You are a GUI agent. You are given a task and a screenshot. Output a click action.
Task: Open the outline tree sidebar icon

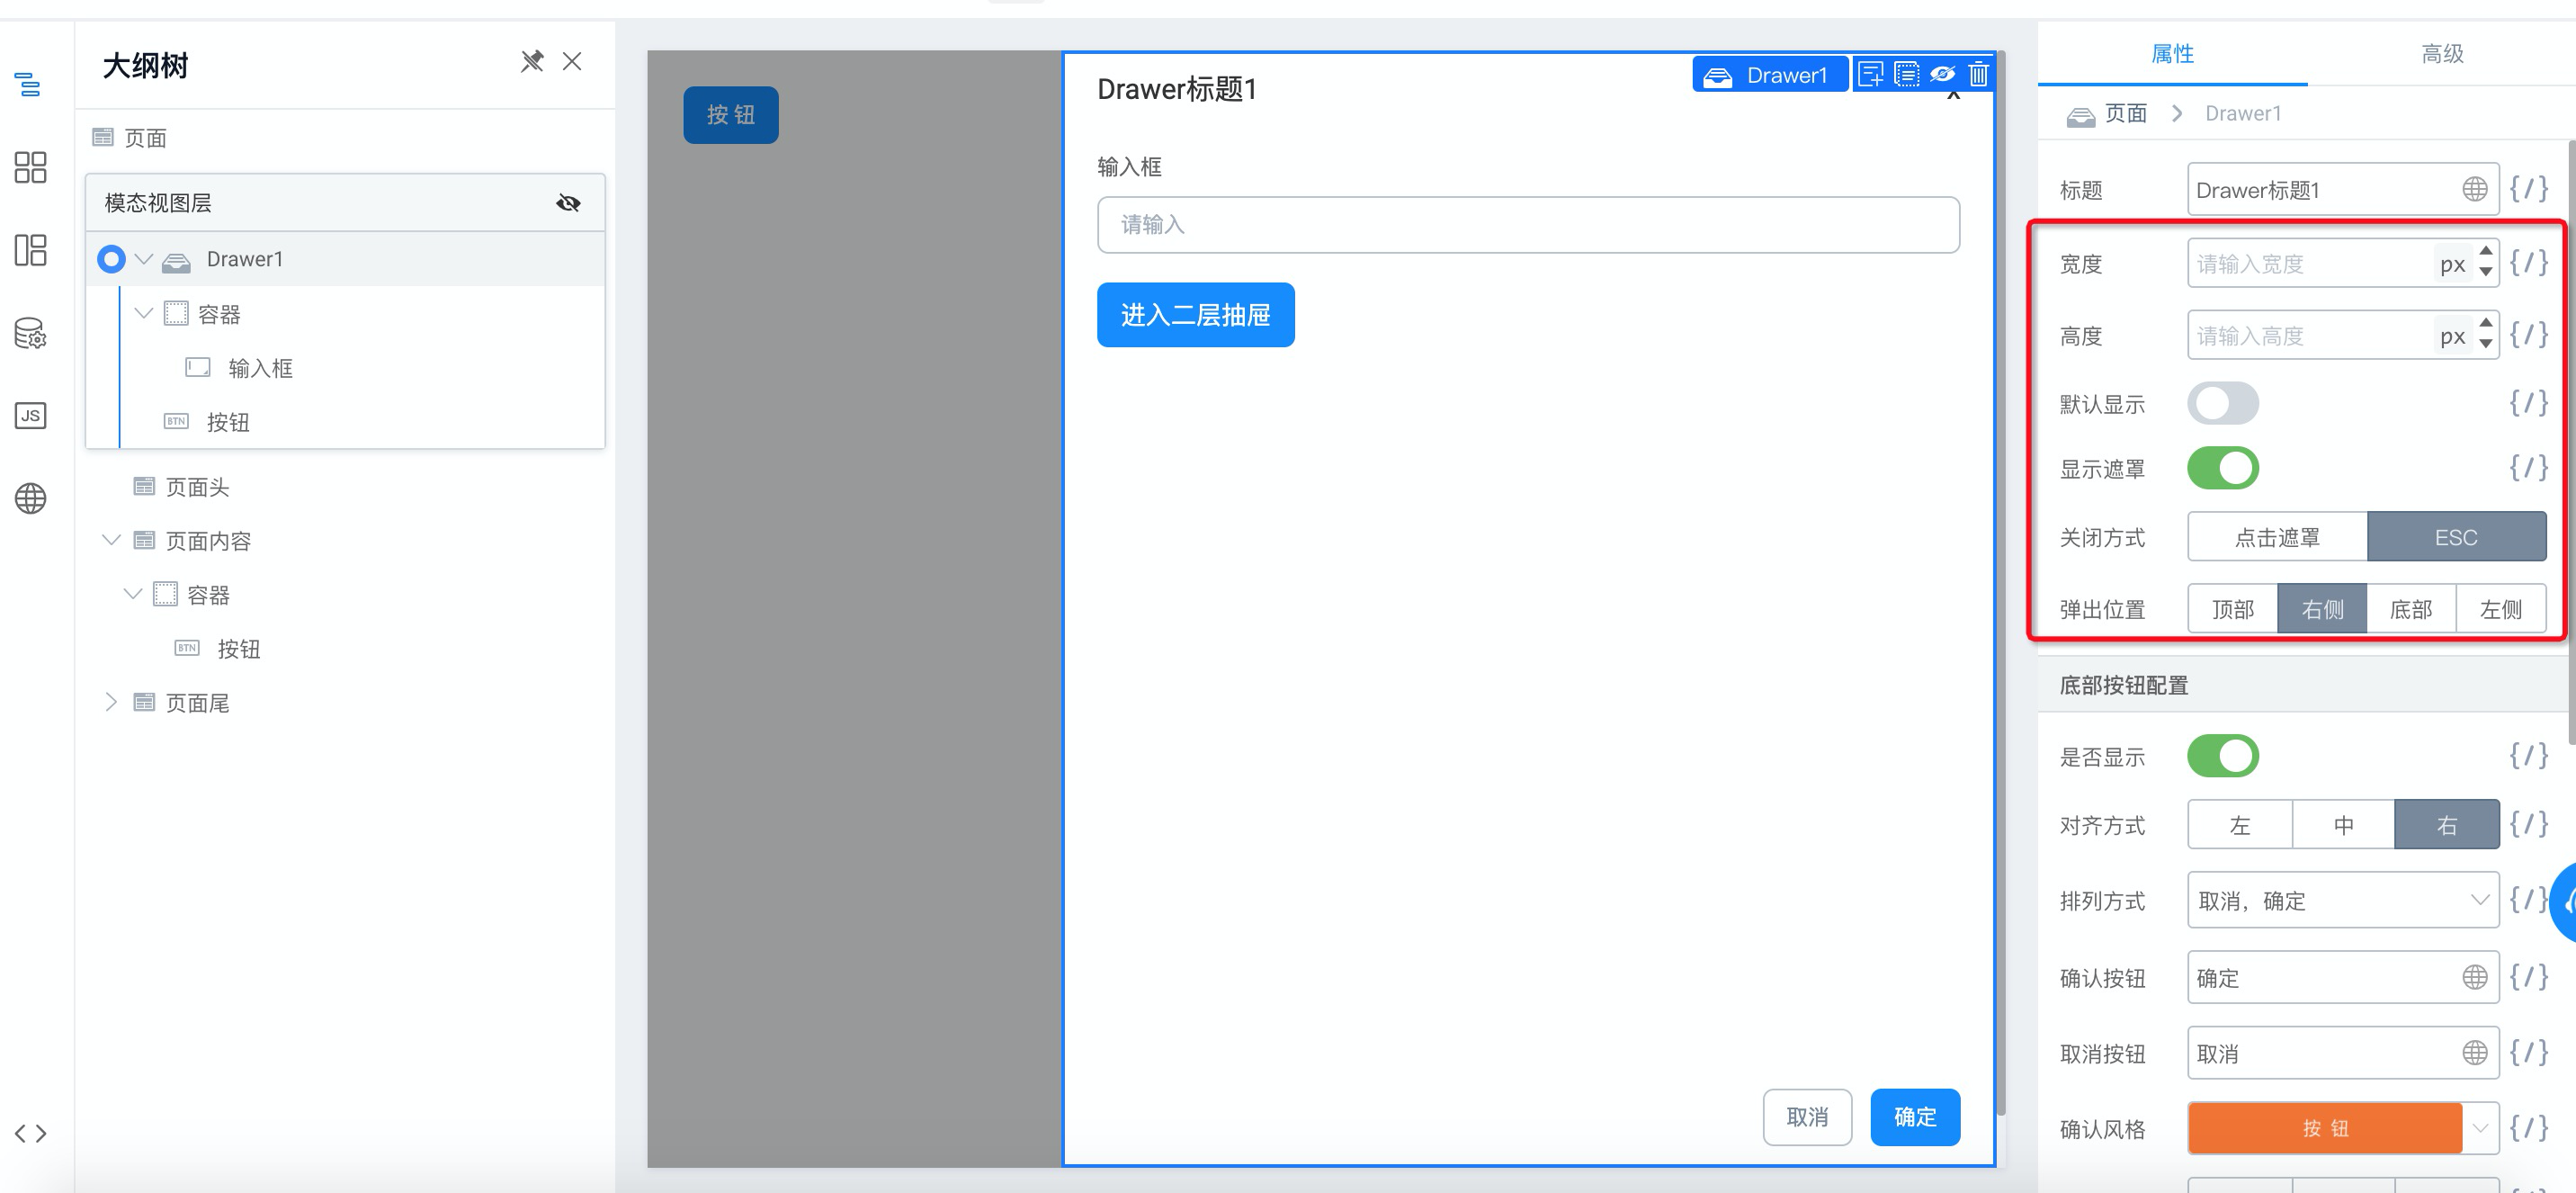(29, 85)
